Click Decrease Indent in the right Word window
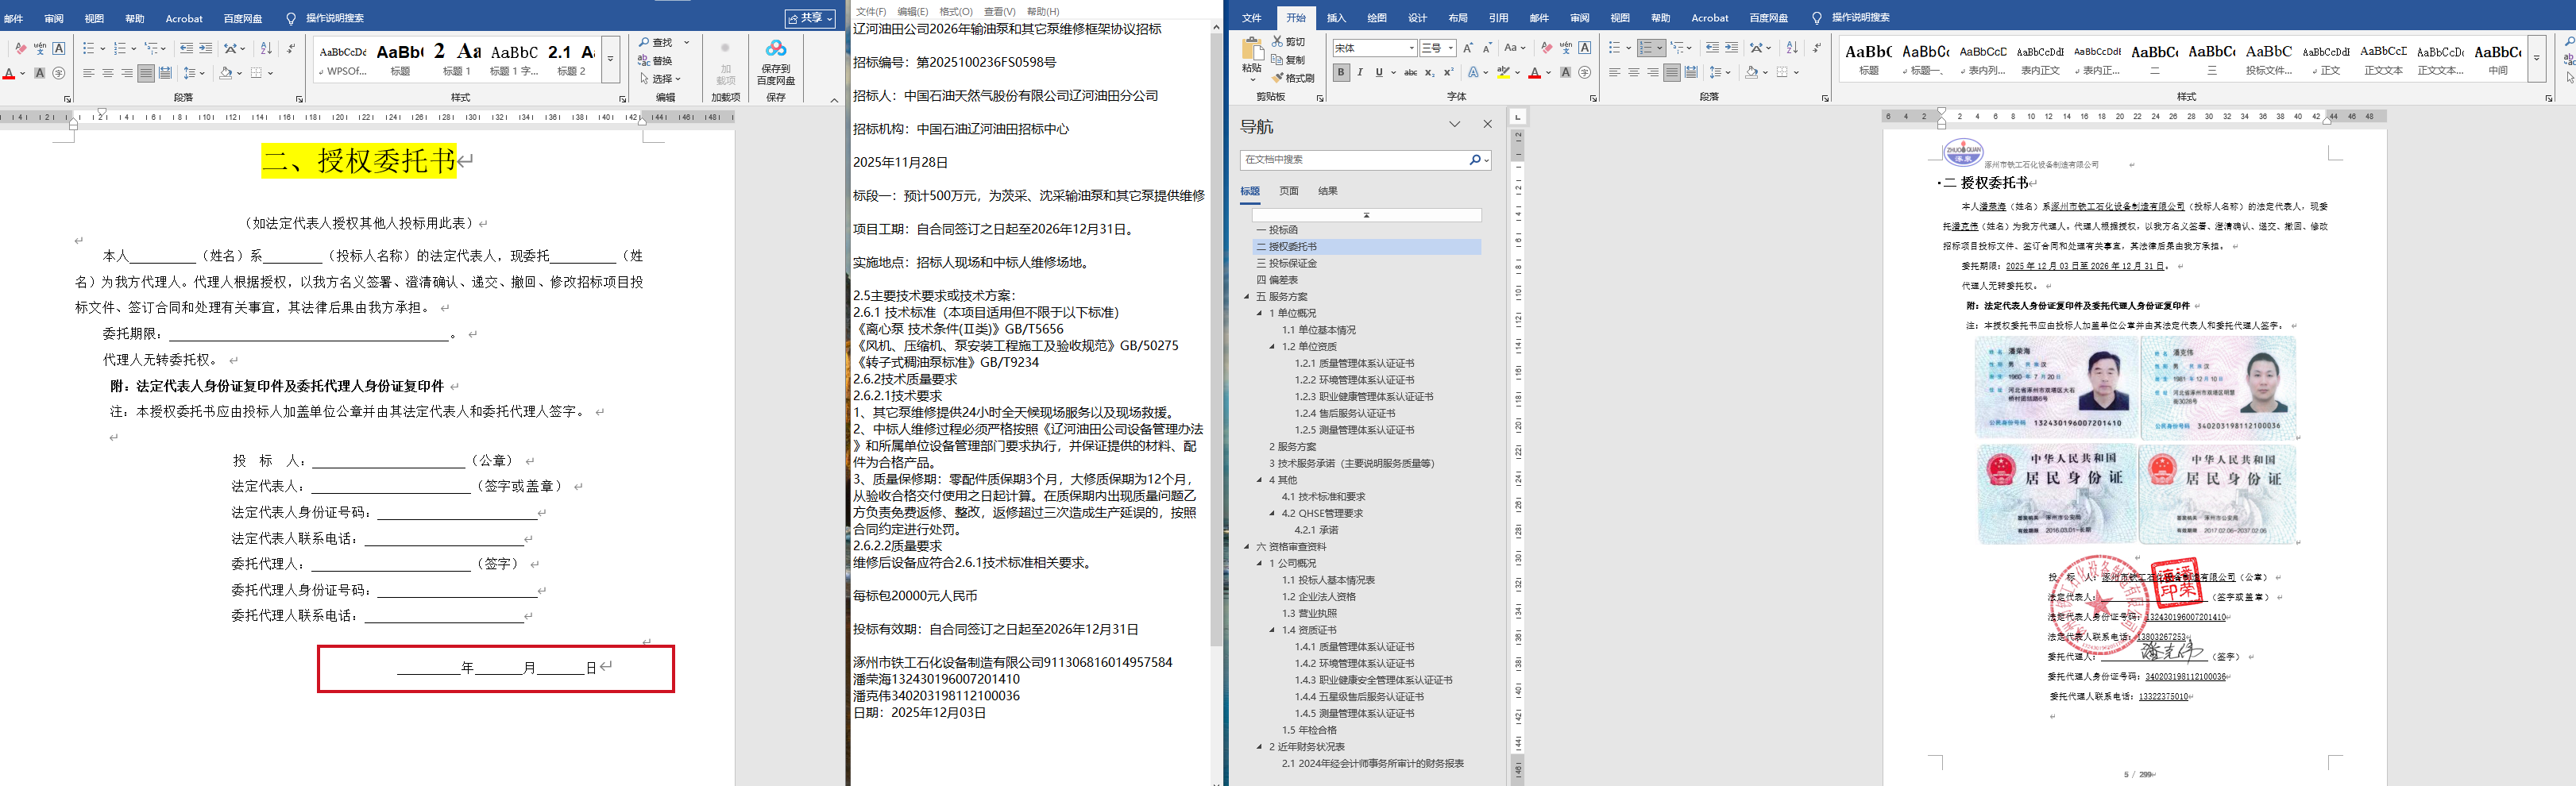The height and width of the screenshot is (786, 2576). 1712,48
